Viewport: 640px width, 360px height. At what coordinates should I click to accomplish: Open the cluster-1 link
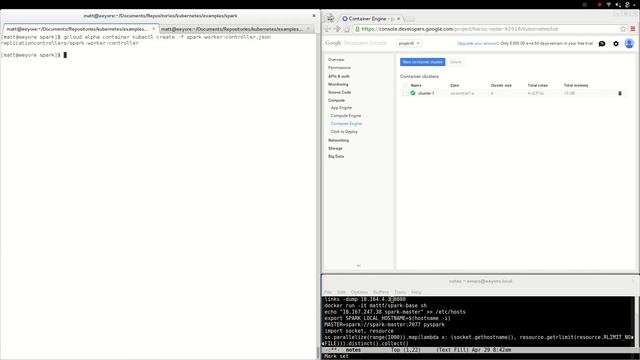click(426, 93)
